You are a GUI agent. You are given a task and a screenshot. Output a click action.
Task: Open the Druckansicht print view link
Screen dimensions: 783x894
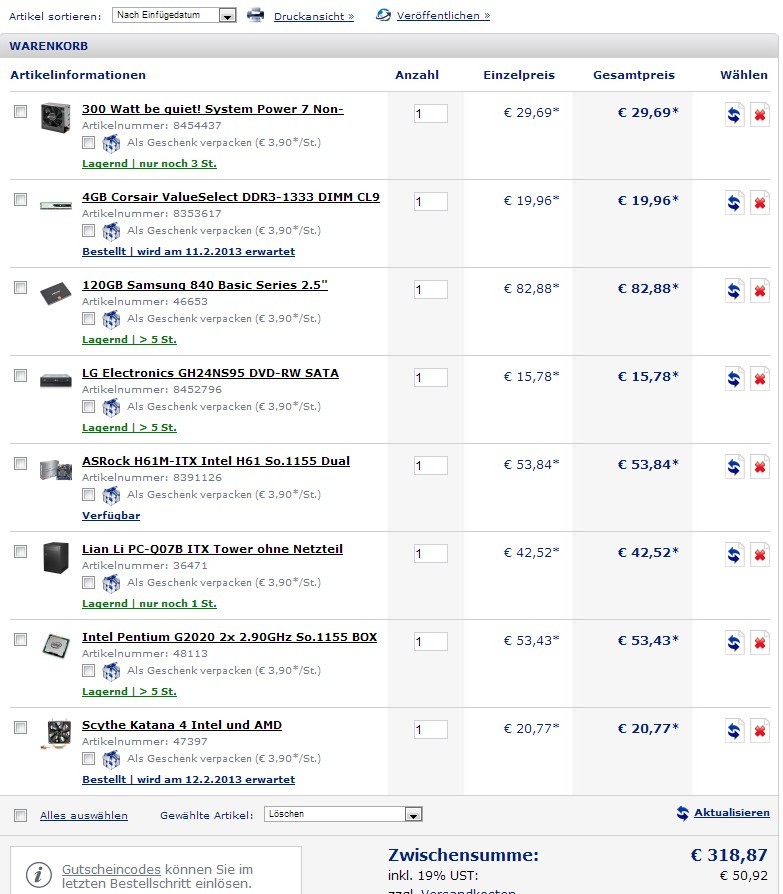[314, 17]
